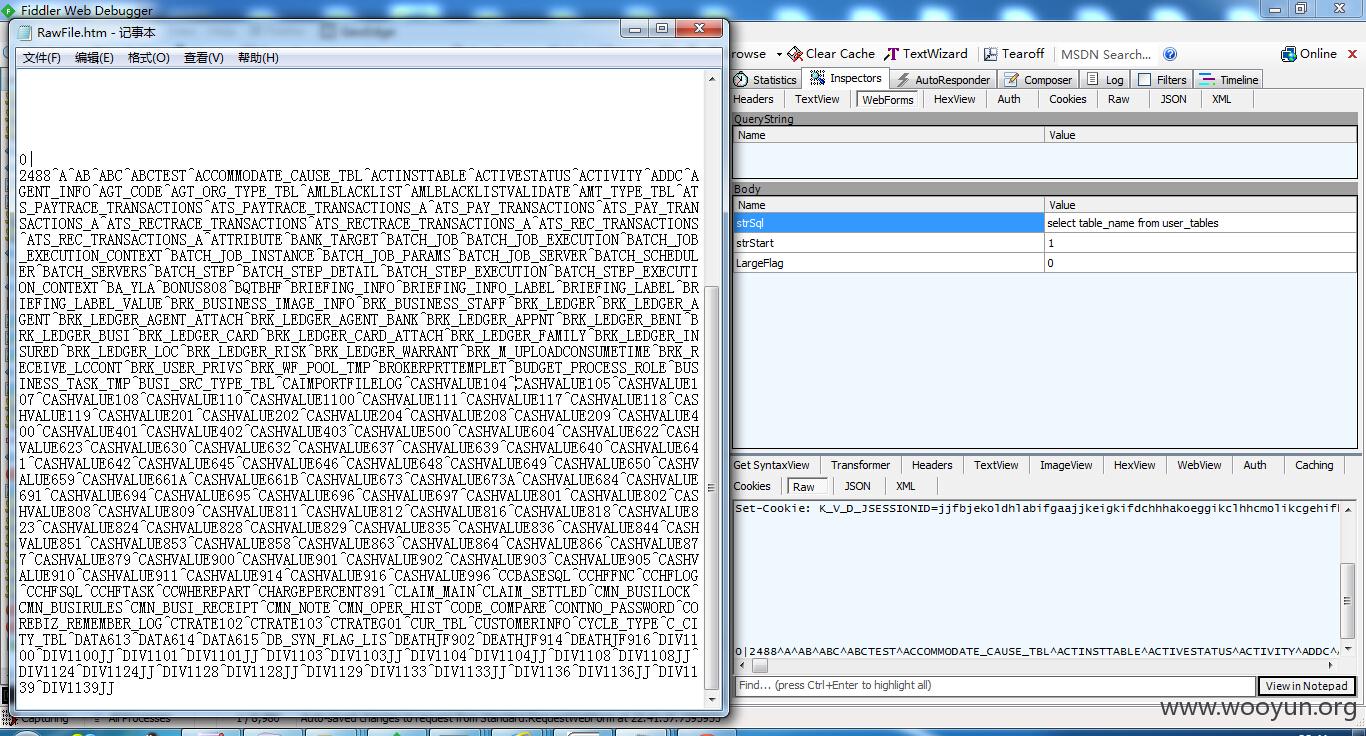Open the Filters tab
This screenshot has width=1366, height=736.
coord(1162,80)
